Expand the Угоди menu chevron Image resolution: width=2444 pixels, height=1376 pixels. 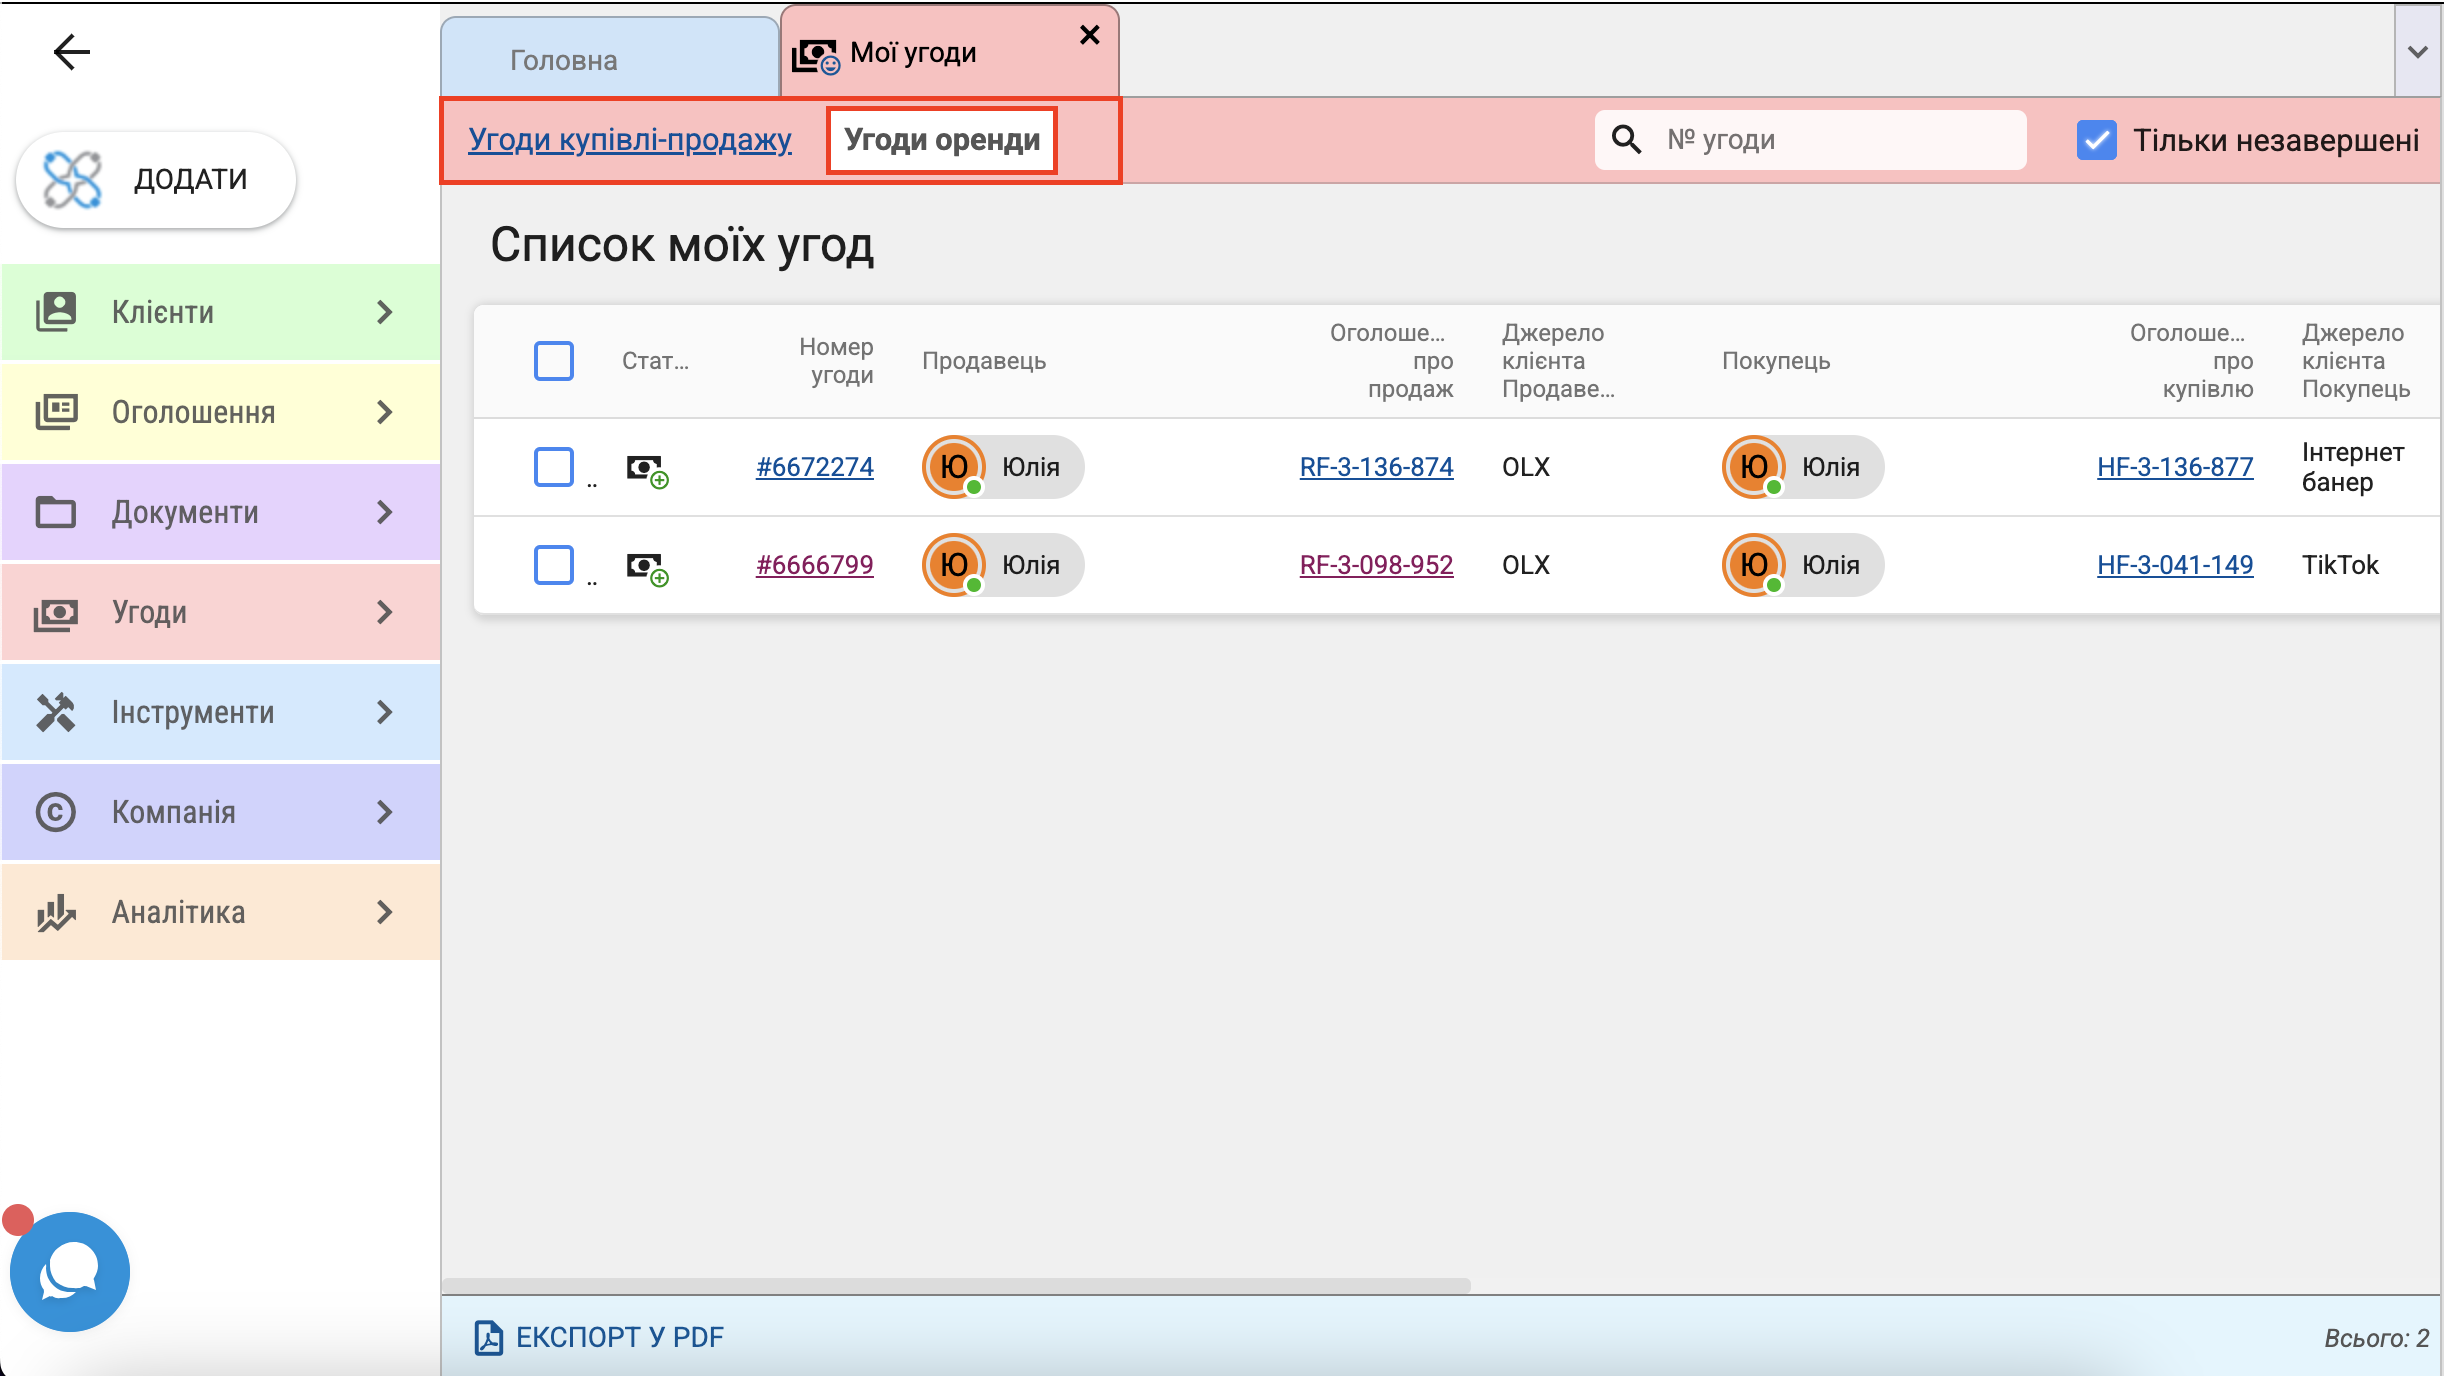pyautogui.click(x=385, y=612)
